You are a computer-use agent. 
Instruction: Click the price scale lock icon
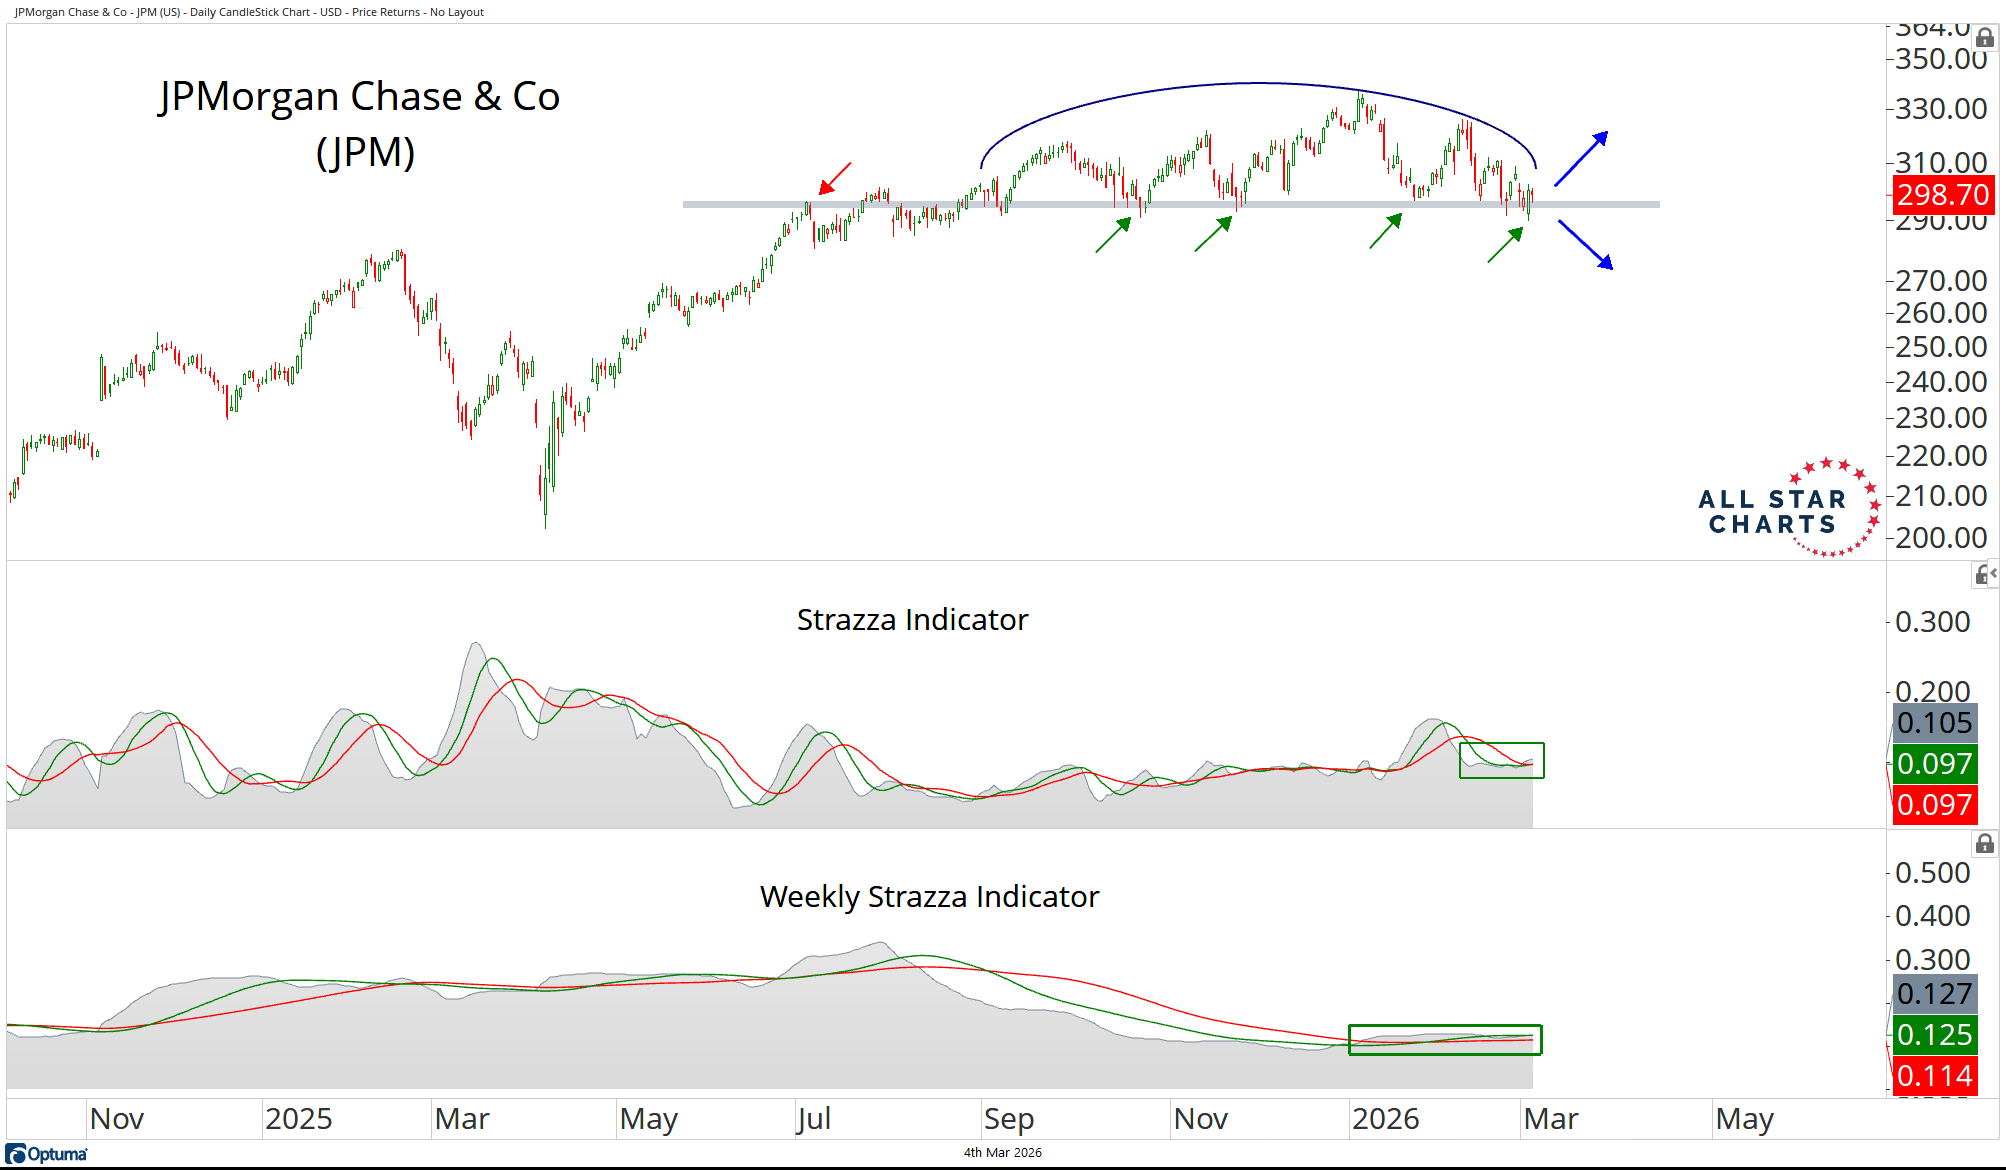(x=1985, y=38)
